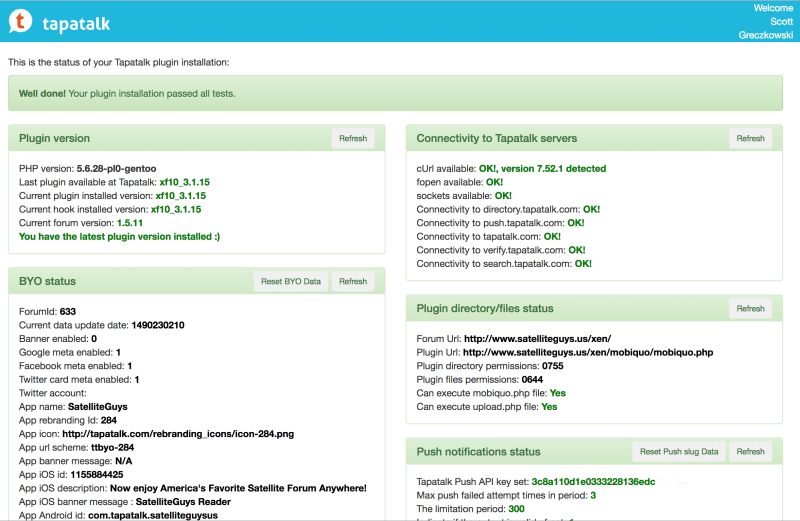
Task: Click Current data update date 1490230210
Action: pos(102,325)
